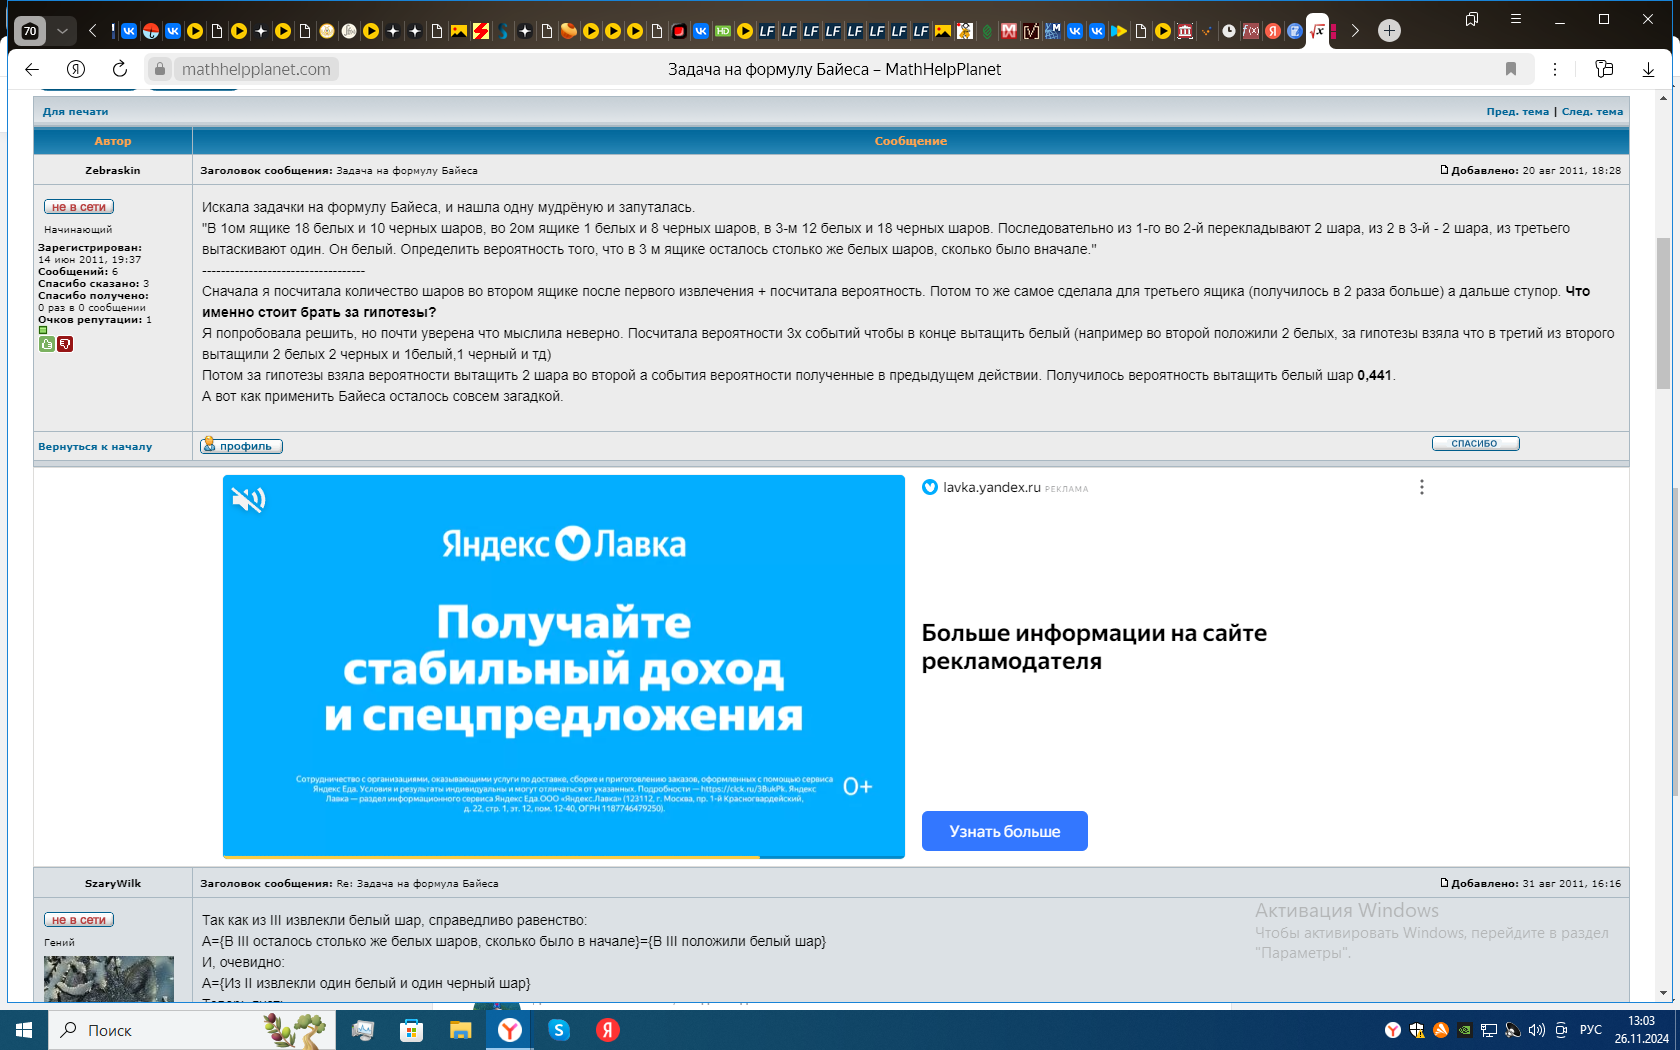Image resolution: width=1680 pixels, height=1050 pixels.
Task: Follow the Для печати link
Action: pos(75,112)
